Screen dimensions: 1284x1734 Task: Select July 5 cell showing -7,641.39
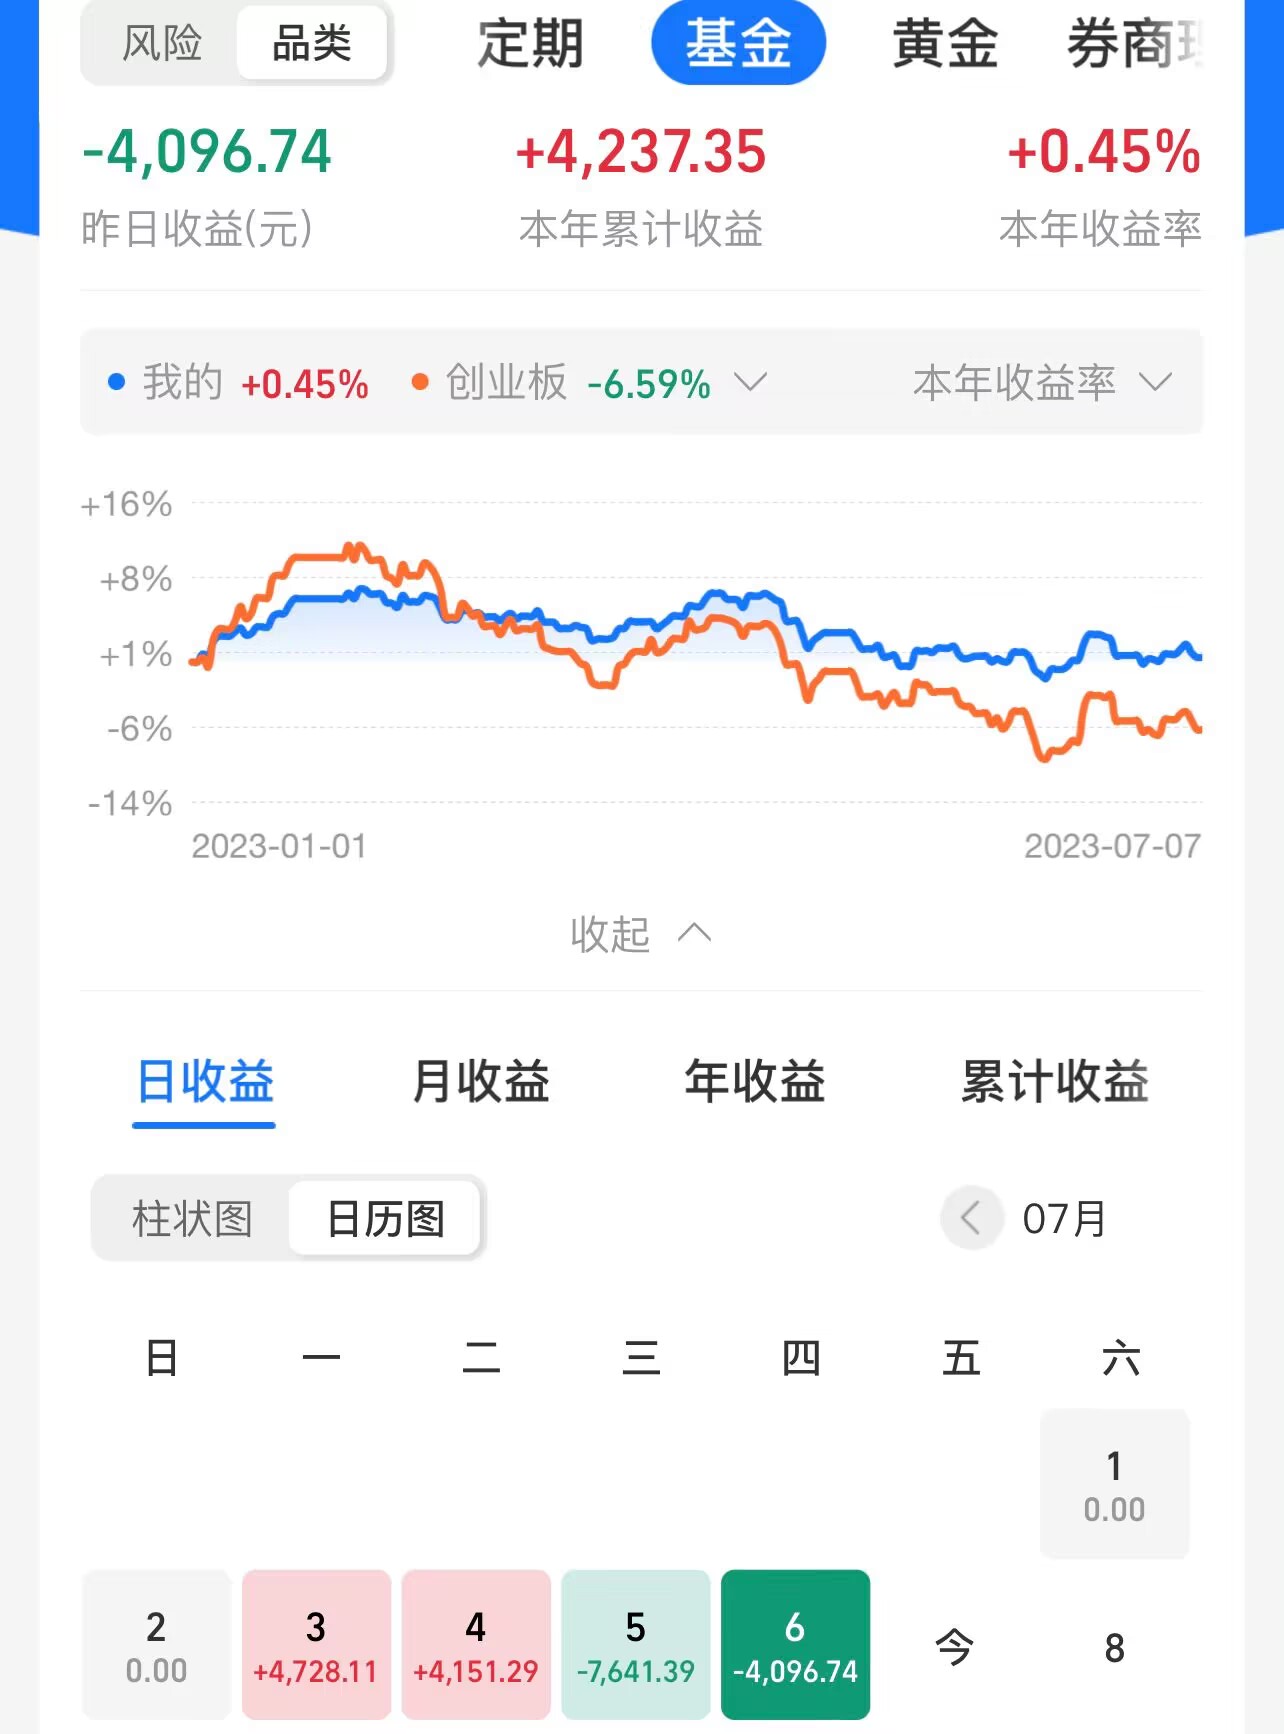pyautogui.click(x=636, y=1645)
